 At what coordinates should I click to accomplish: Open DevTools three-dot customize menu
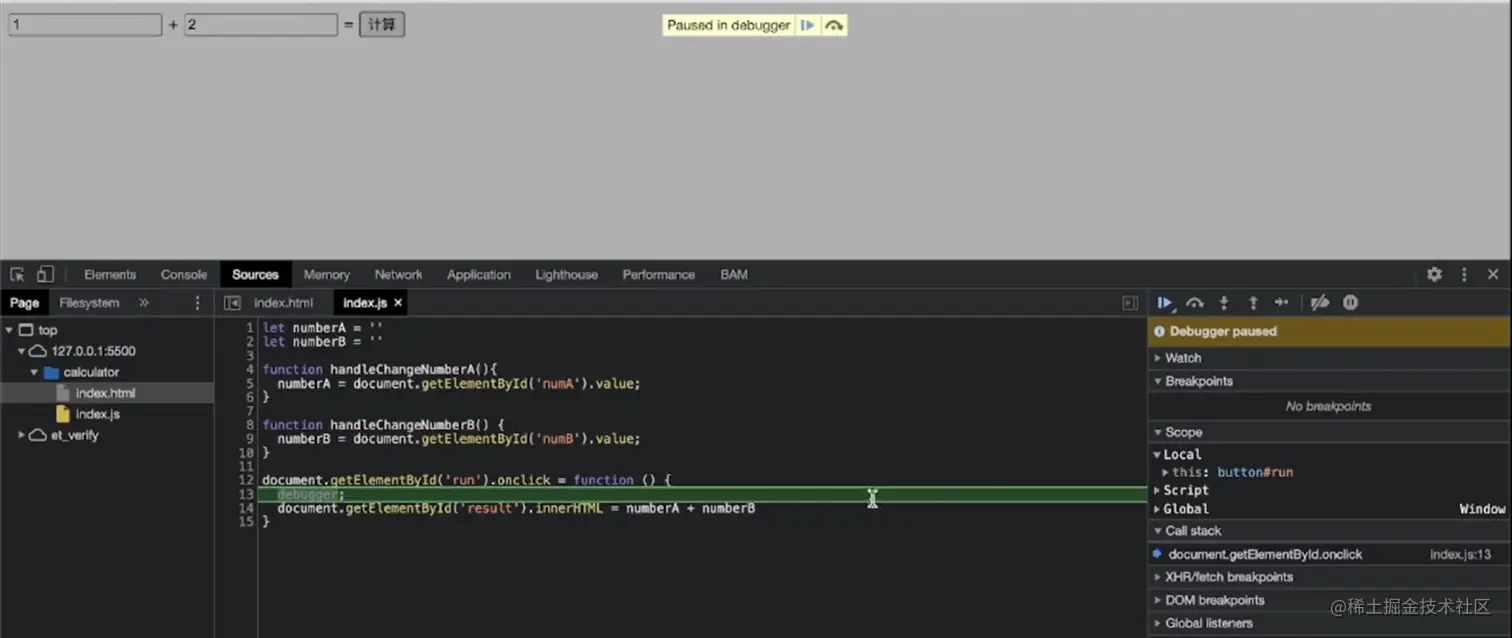click(x=1464, y=274)
